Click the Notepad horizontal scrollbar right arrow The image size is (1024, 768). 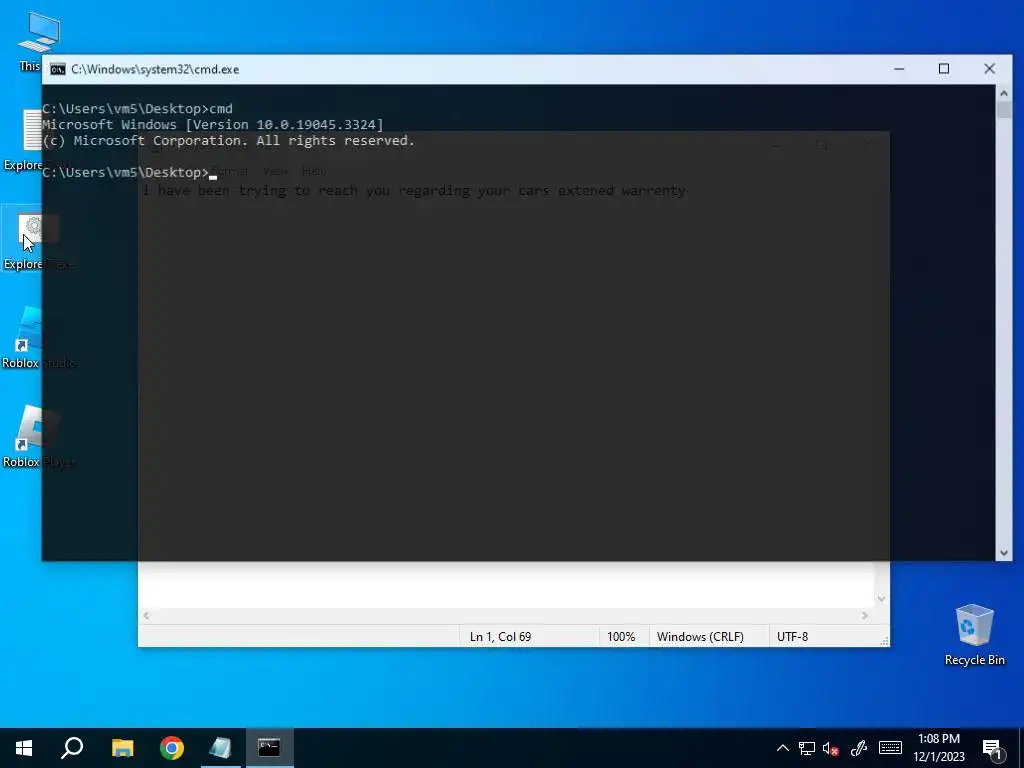(x=865, y=616)
